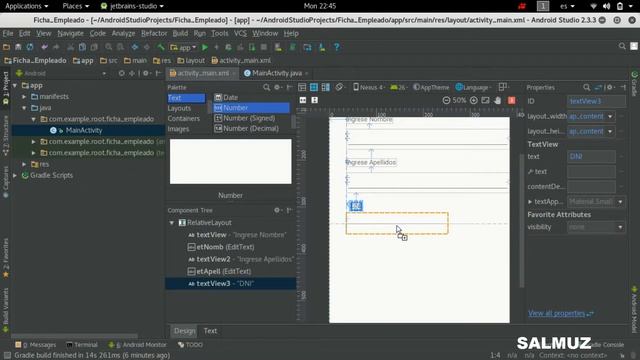Open the AppTheme selector
The width and height of the screenshot is (640, 360).
[431, 87]
